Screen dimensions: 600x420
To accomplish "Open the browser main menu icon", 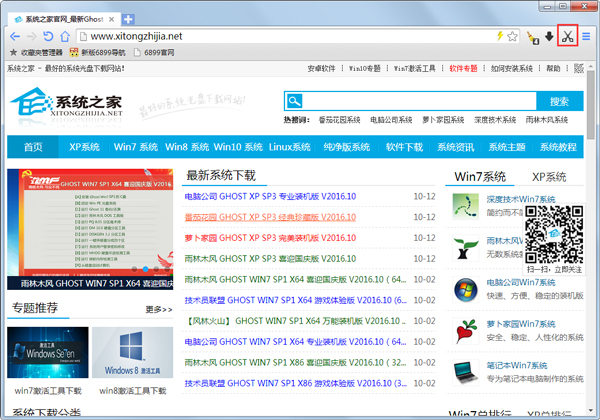I will click(586, 36).
